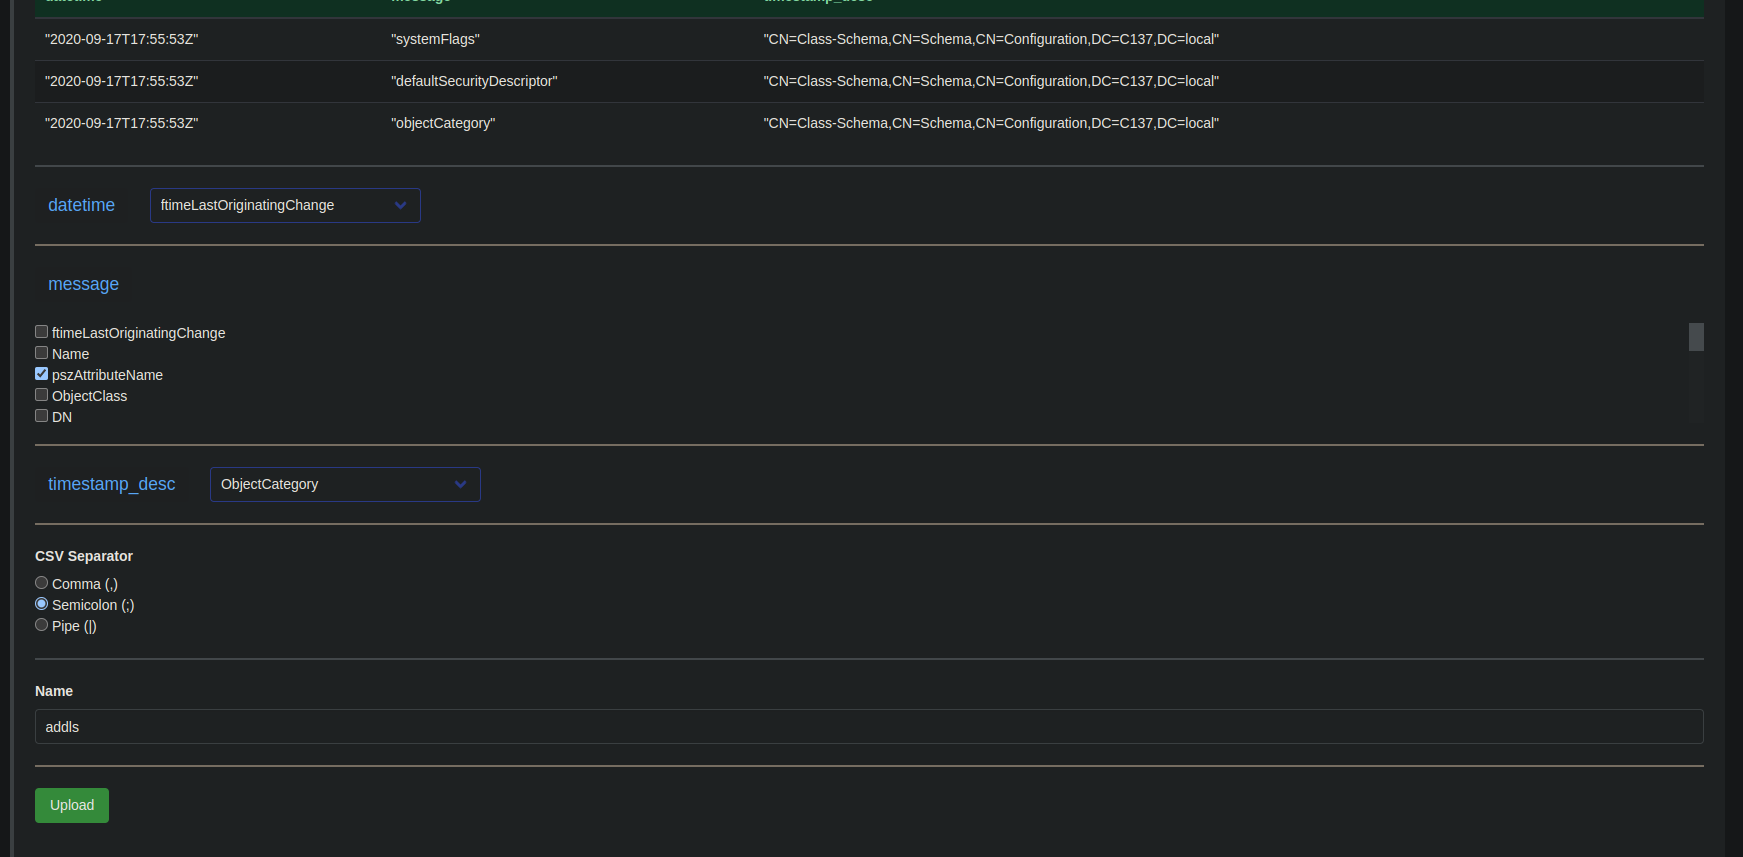Click the "defaultSecurityDescriptor" message cell
The width and height of the screenshot is (1743, 857).
[x=474, y=81]
